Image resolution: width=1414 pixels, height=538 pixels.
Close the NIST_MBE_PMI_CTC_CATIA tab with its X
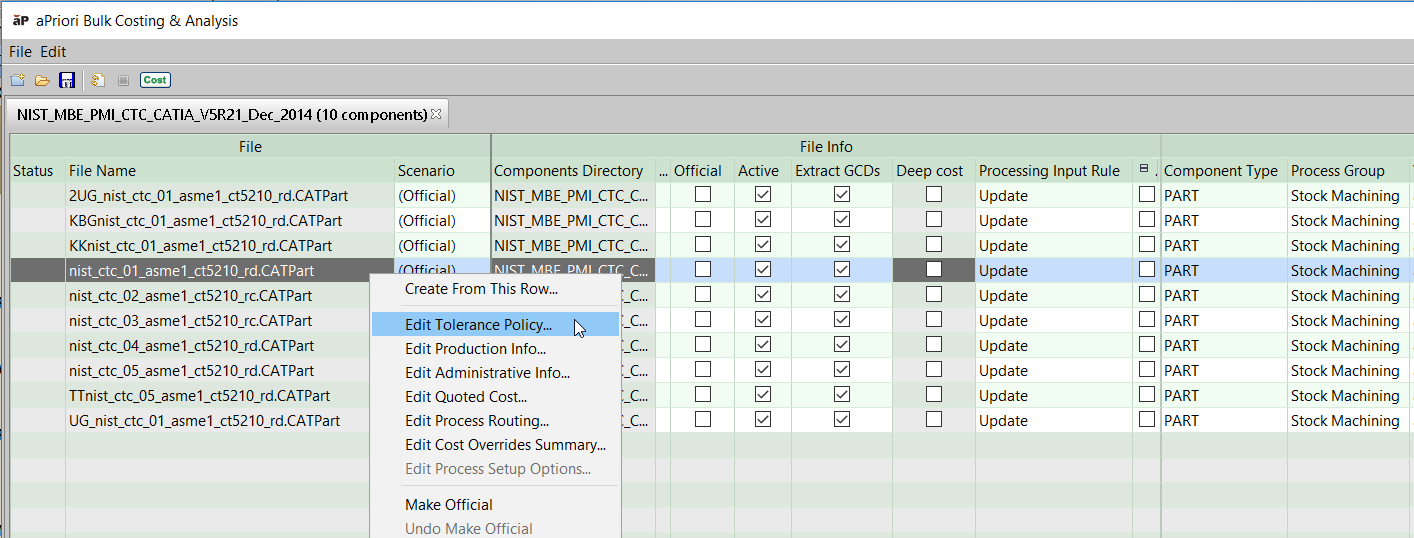(436, 114)
